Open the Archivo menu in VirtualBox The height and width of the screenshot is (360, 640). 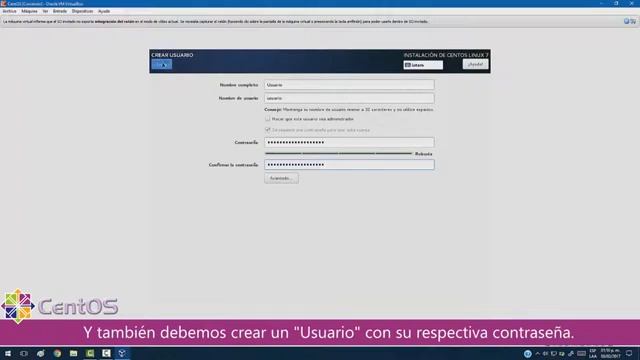click(x=9, y=11)
